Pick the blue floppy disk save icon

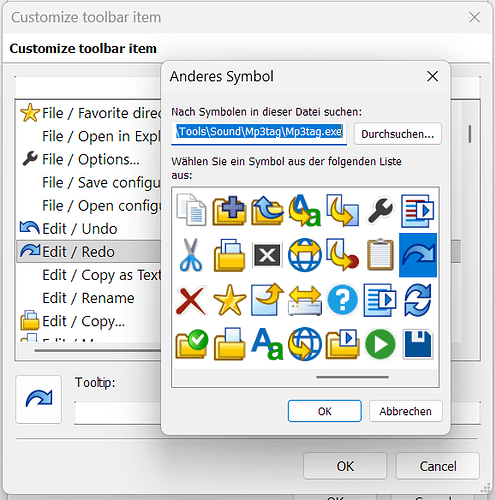click(418, 344)
